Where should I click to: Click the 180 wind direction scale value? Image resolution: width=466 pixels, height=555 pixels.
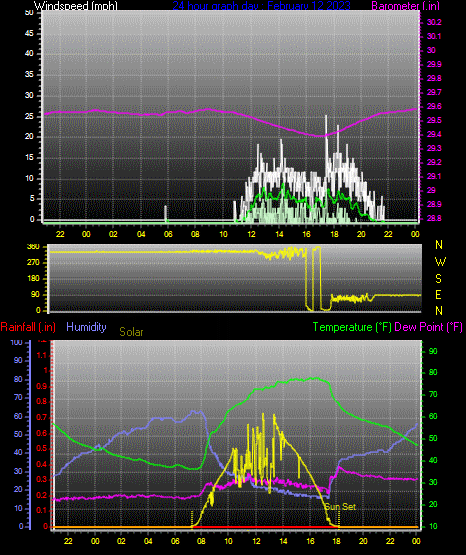33,279
